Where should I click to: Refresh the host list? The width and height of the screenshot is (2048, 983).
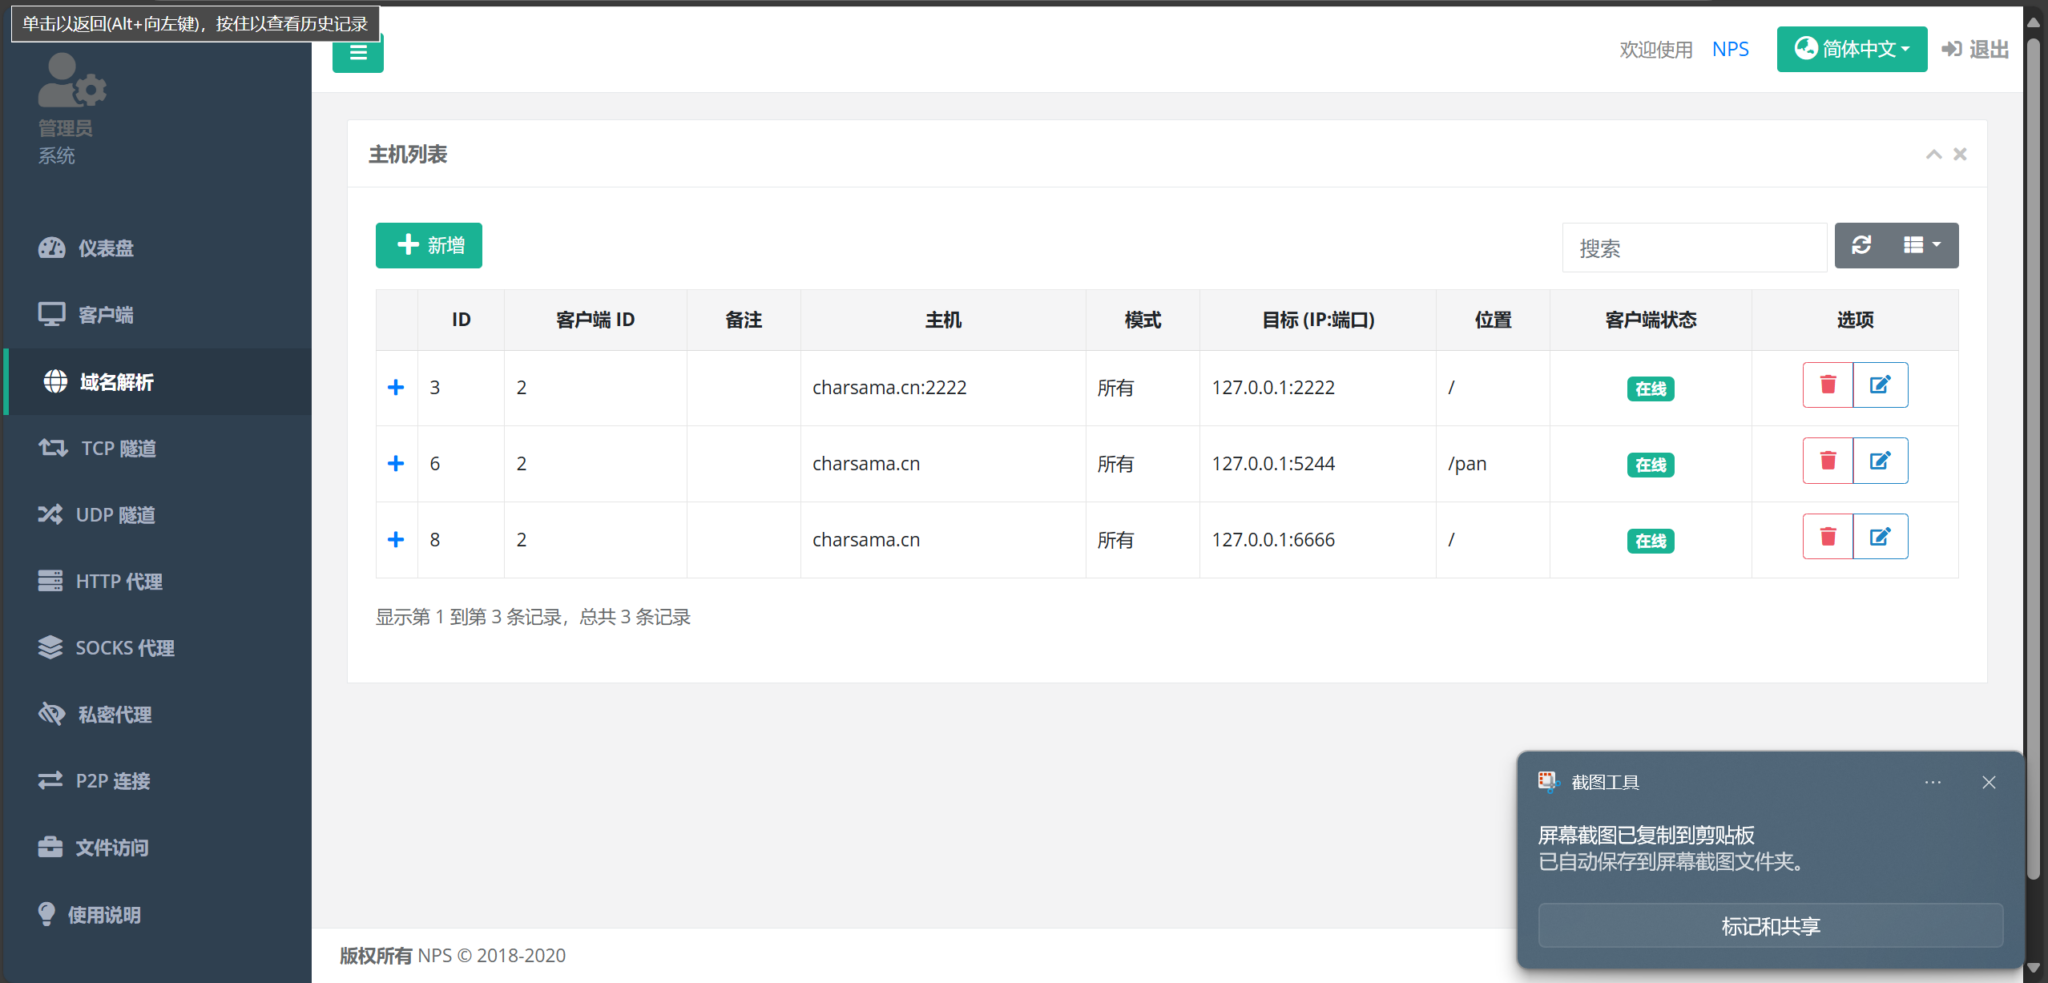click(1862, 245)
